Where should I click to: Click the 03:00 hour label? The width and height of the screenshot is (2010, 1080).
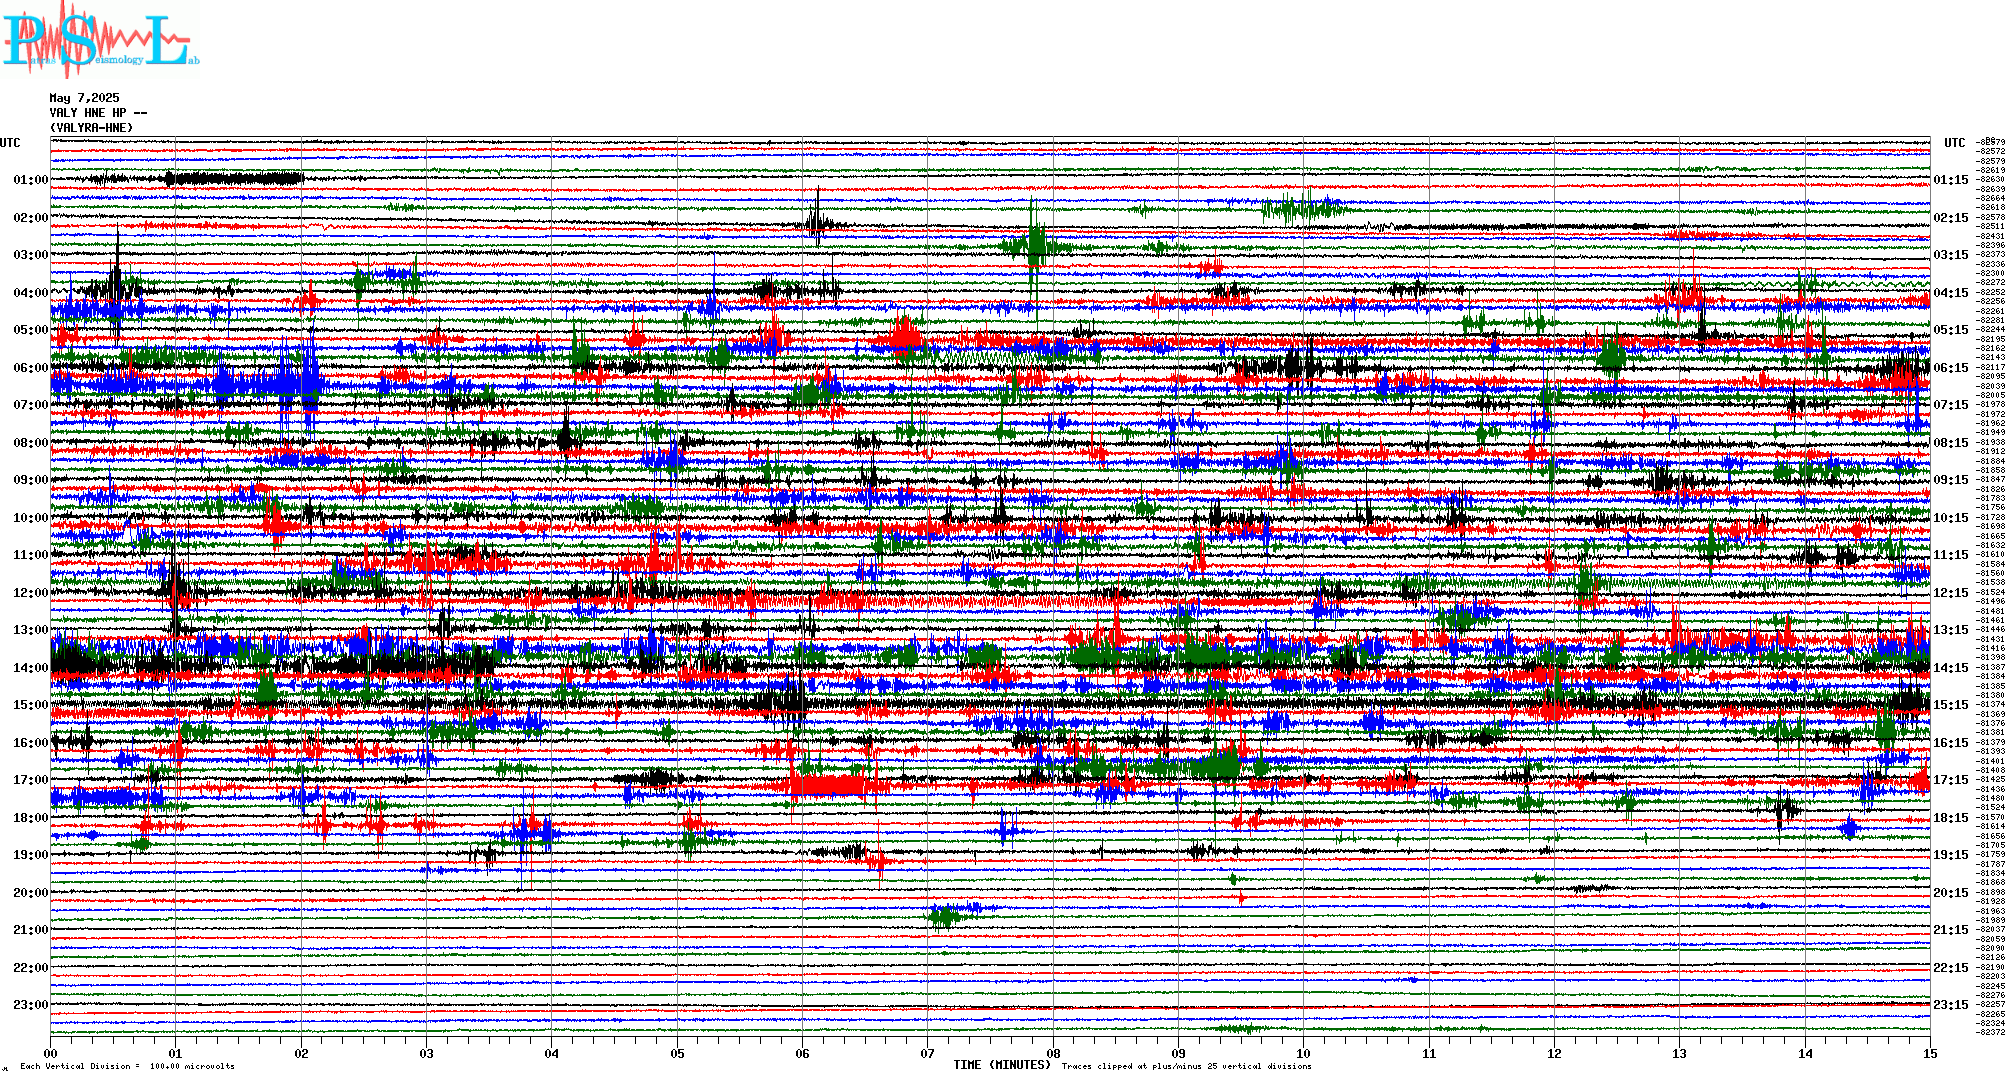(x=31, y=255)
